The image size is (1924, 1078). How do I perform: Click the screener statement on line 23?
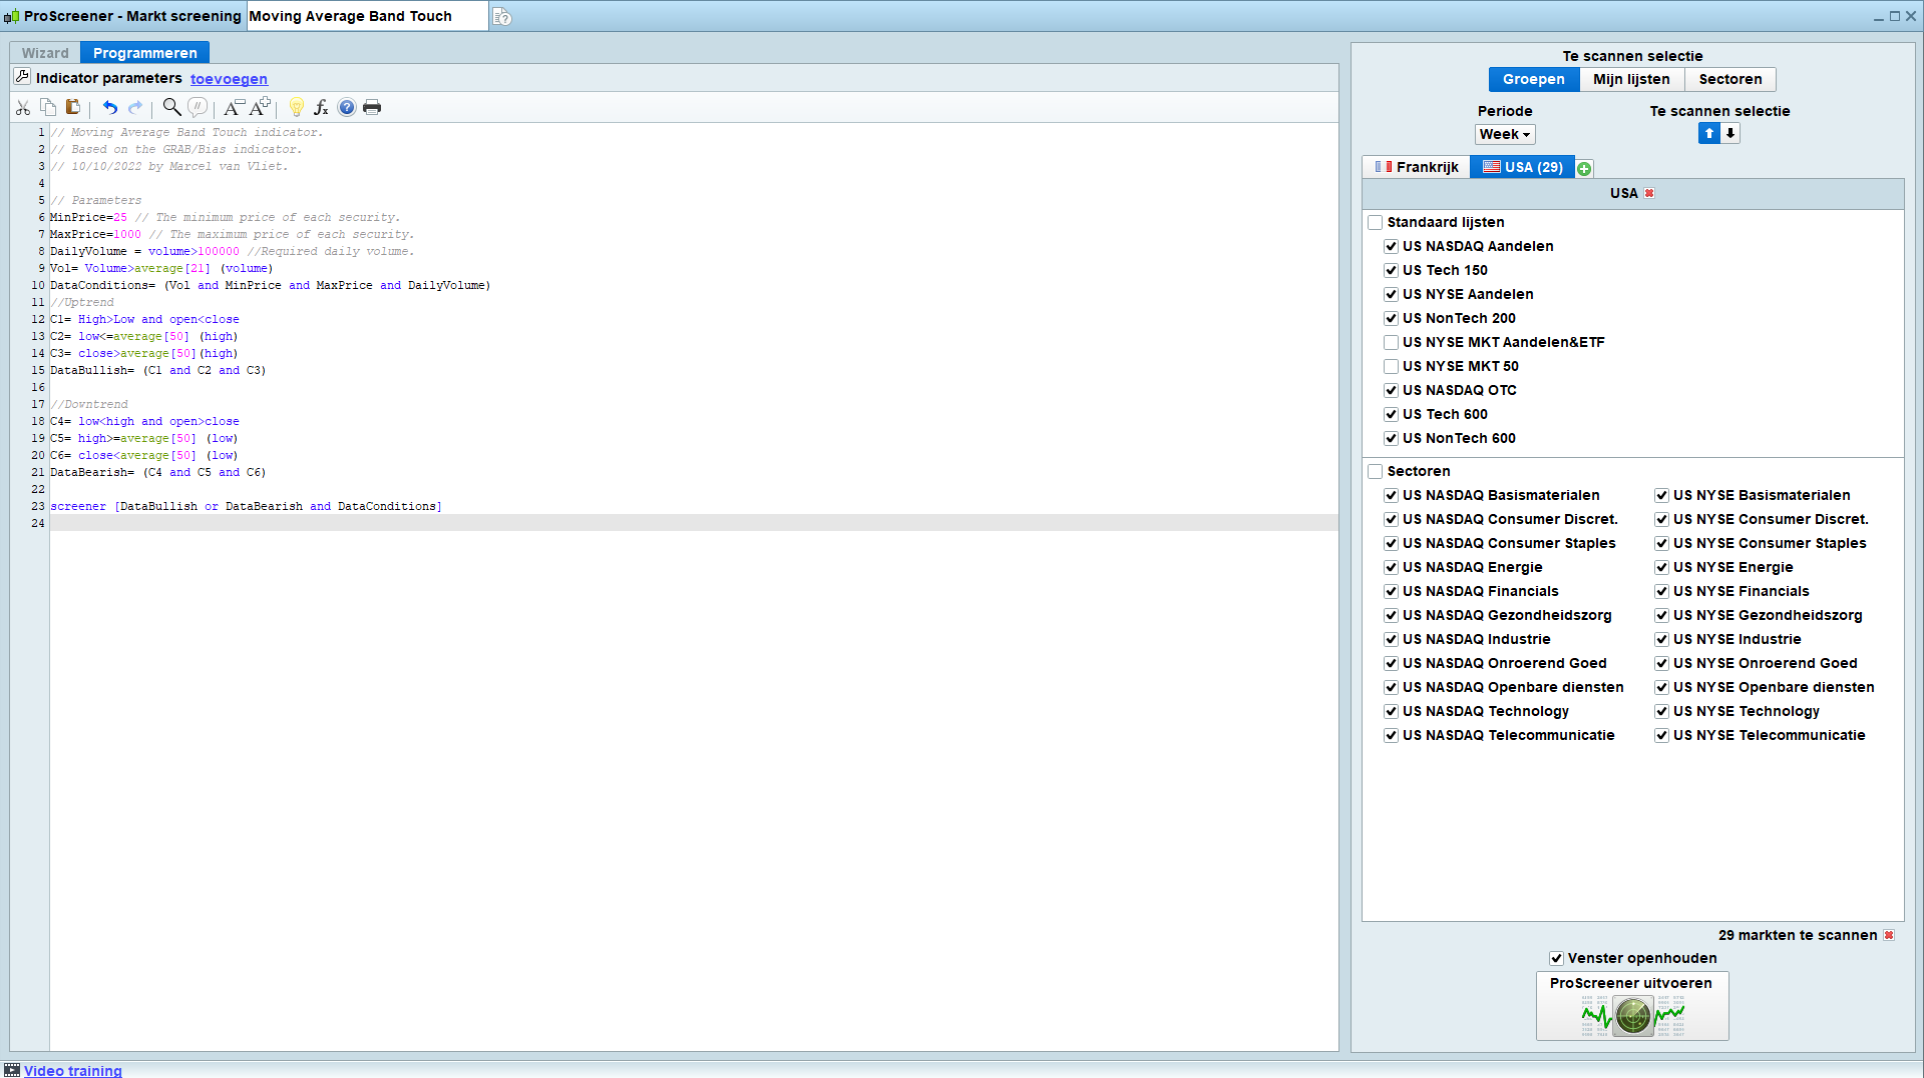pyautogui.click(x=246, y=506)
